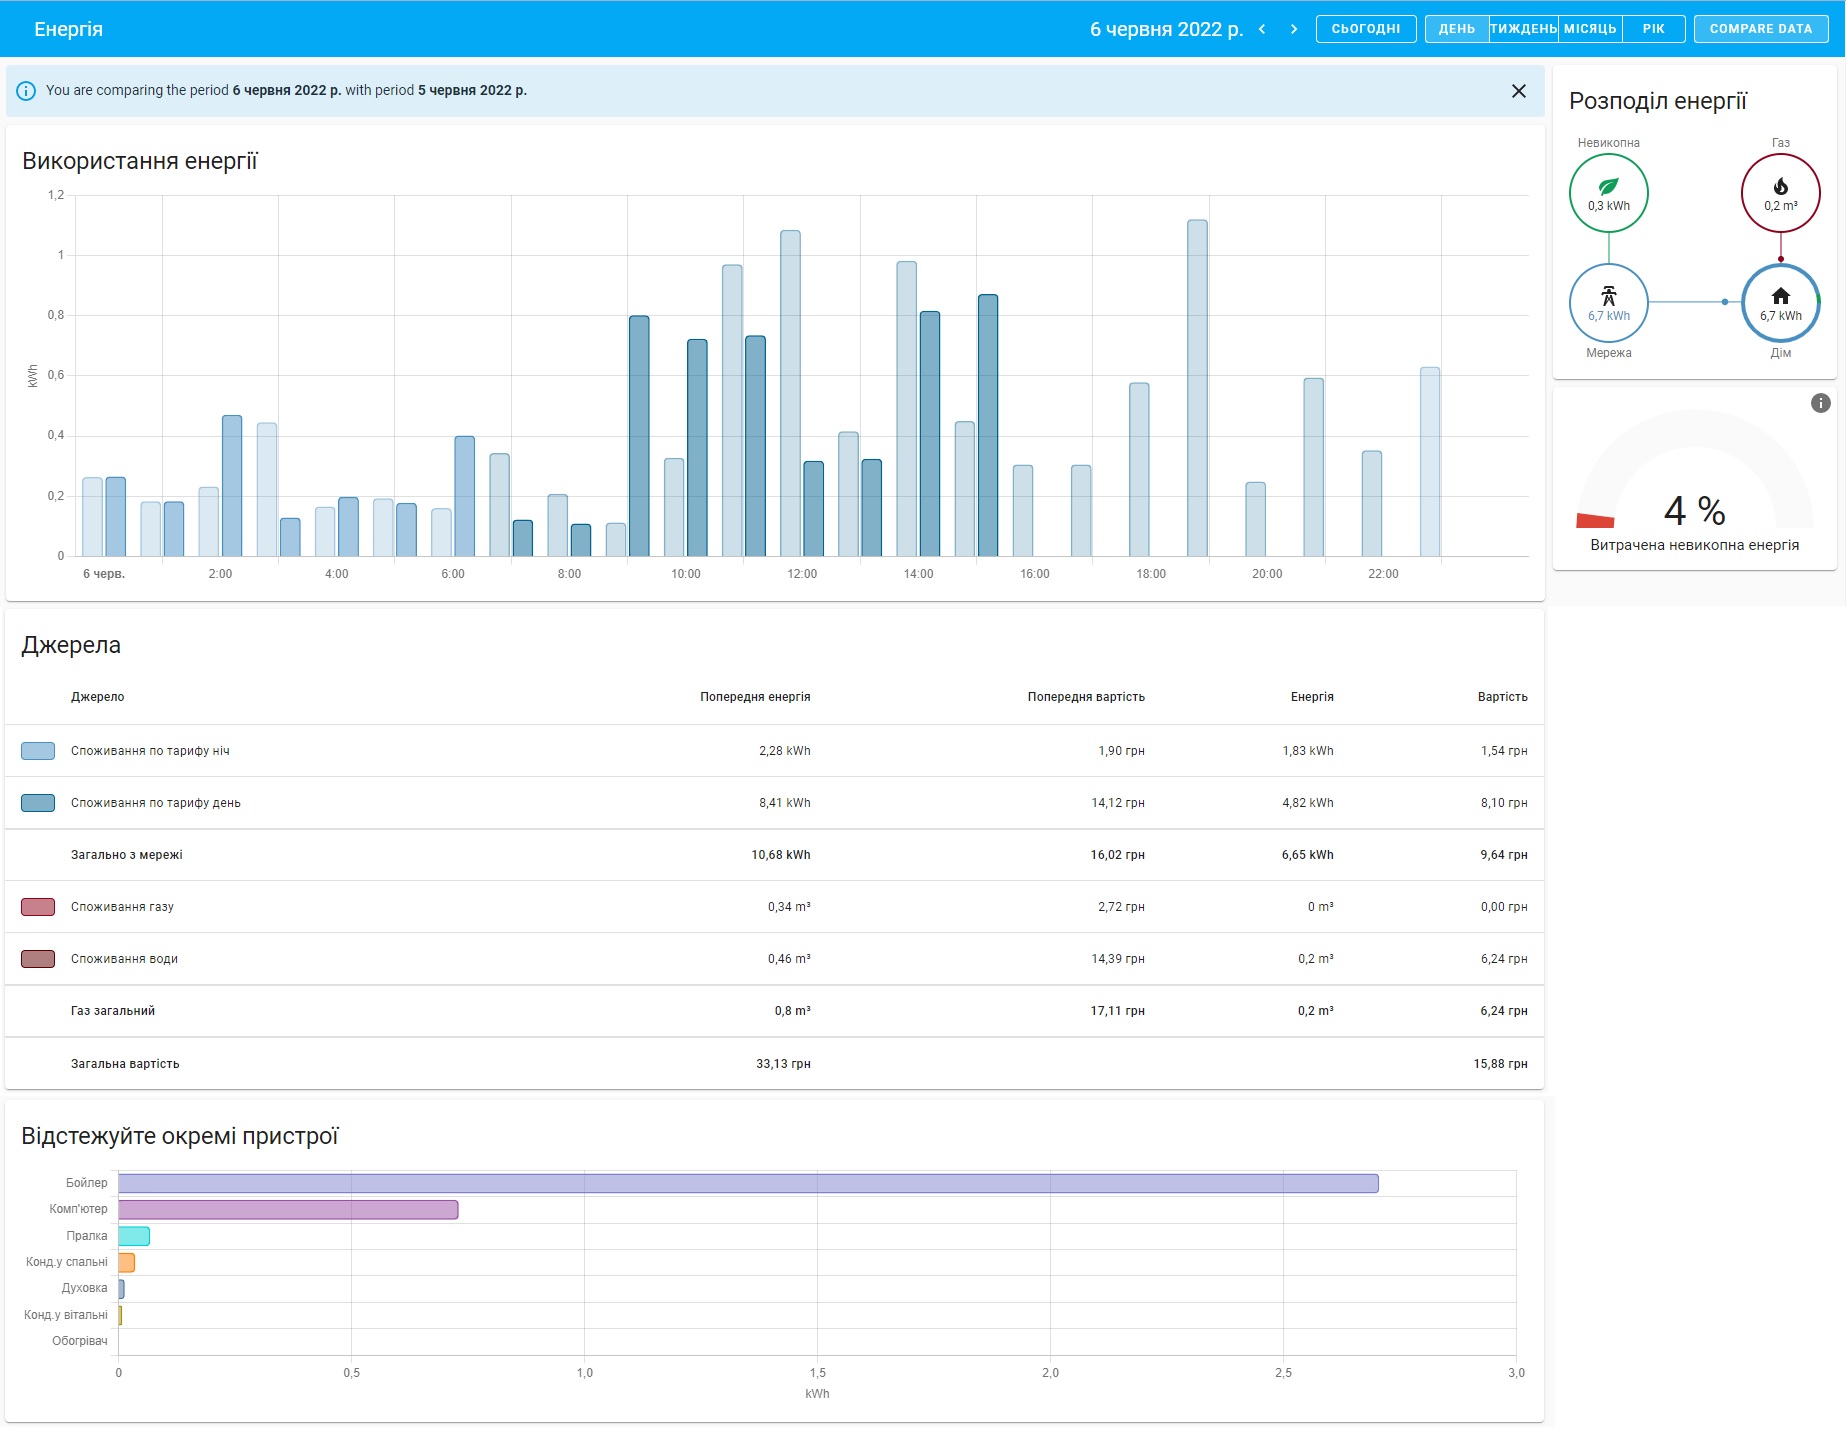Open the 'Споживання по тарифу день' row
The width and height of the screenshot is (1846, 1438).
click(774, 803)
